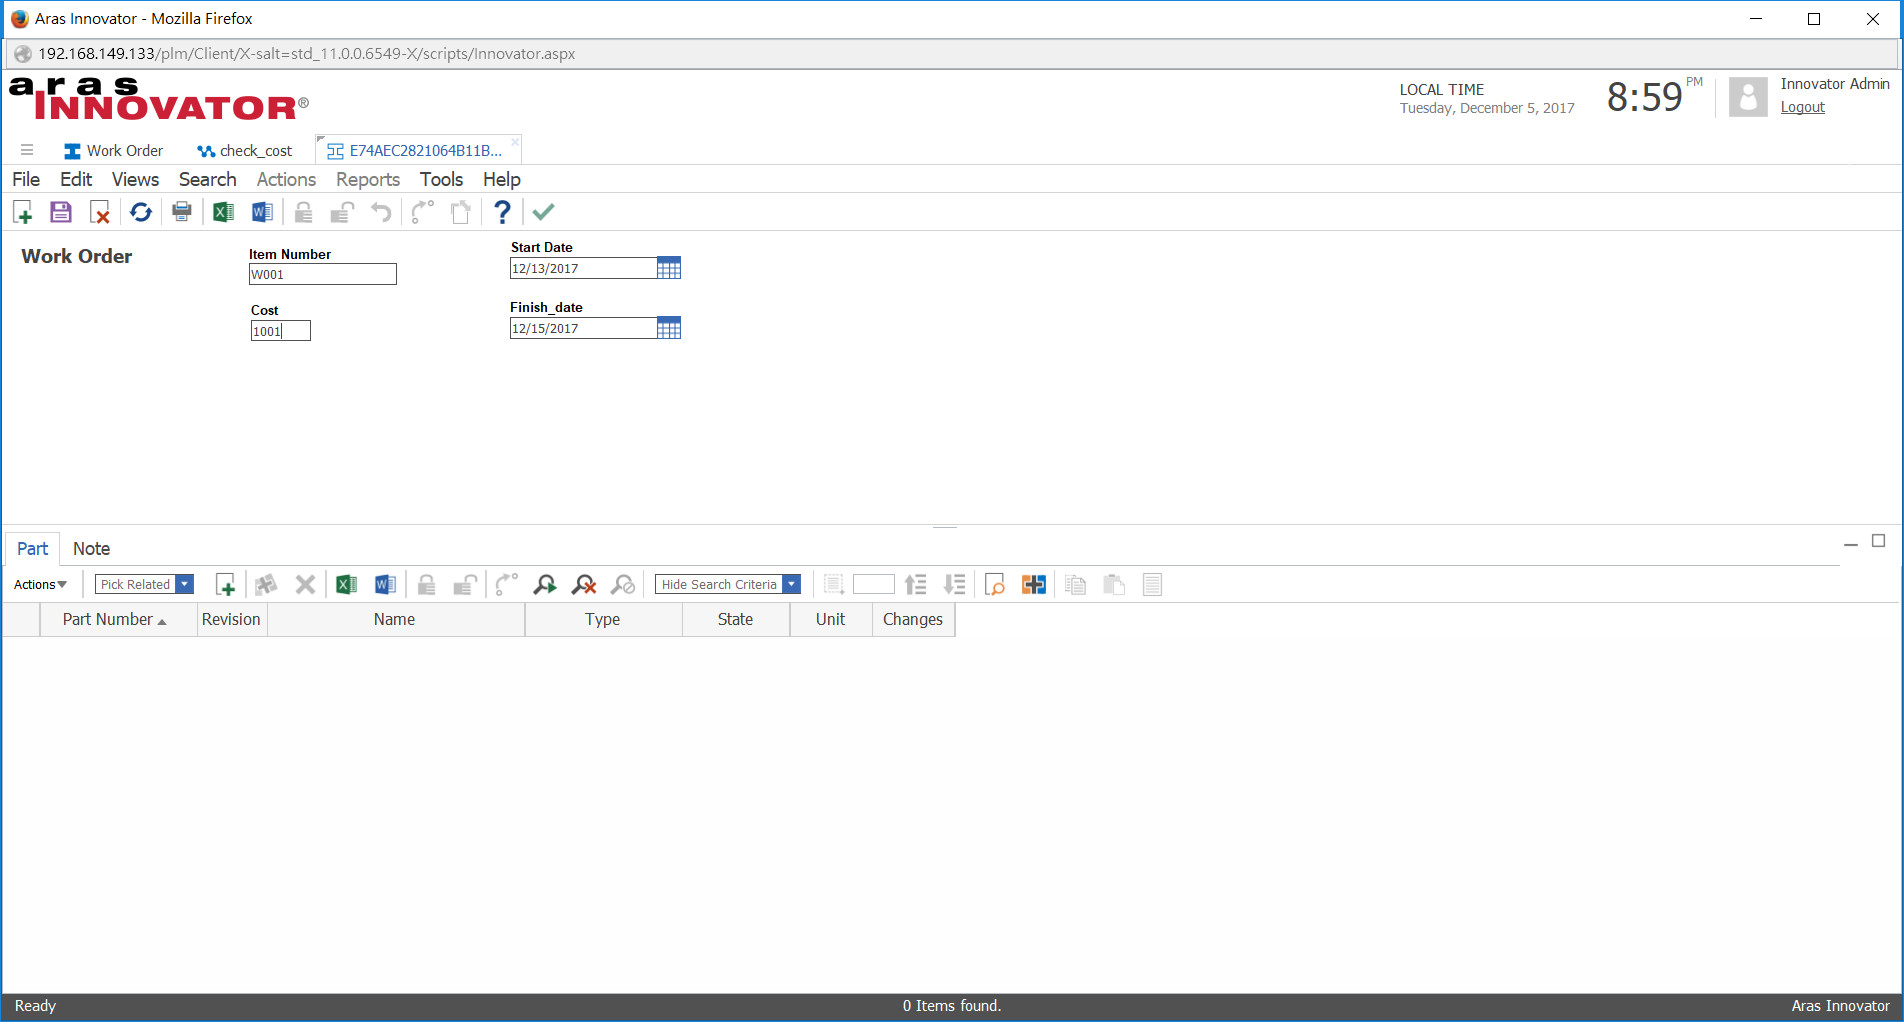This screenshot has width=1904, height=1022.
Task: Click the page size input in Part toolbar
Action: [873, 584]
